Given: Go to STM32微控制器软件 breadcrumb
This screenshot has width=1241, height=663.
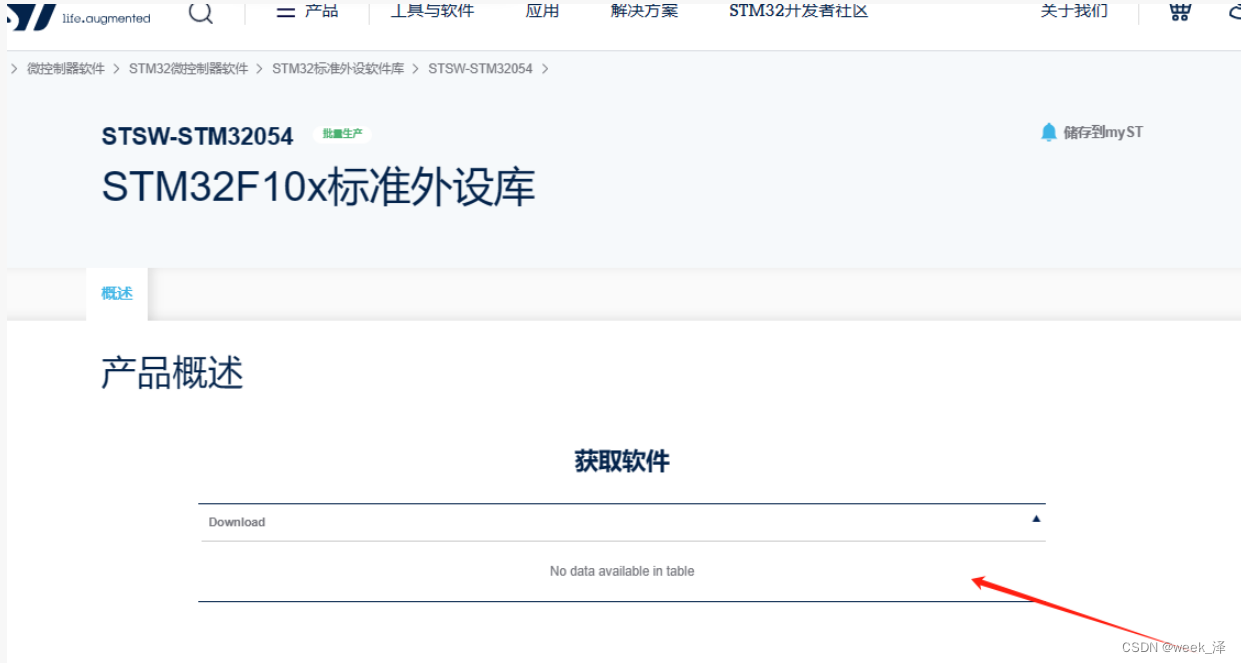Looking at the screenshot, I should coord(188,69).
